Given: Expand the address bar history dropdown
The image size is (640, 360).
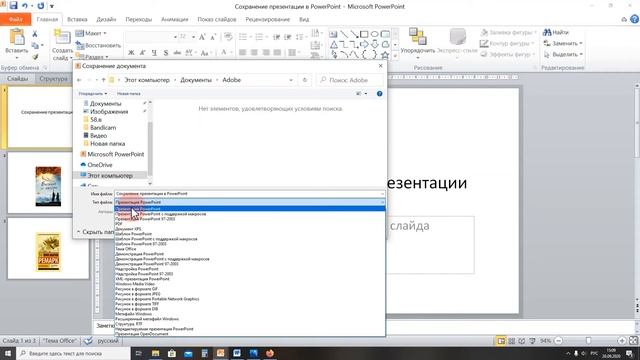Looking at the screenshot, I should click(291, 80).
